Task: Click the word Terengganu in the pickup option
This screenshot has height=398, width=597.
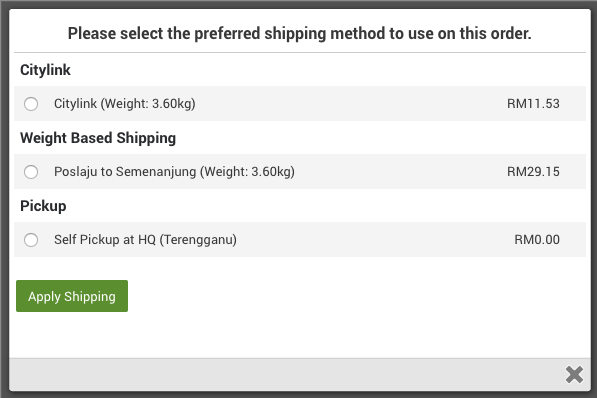Action: (198, 240)
